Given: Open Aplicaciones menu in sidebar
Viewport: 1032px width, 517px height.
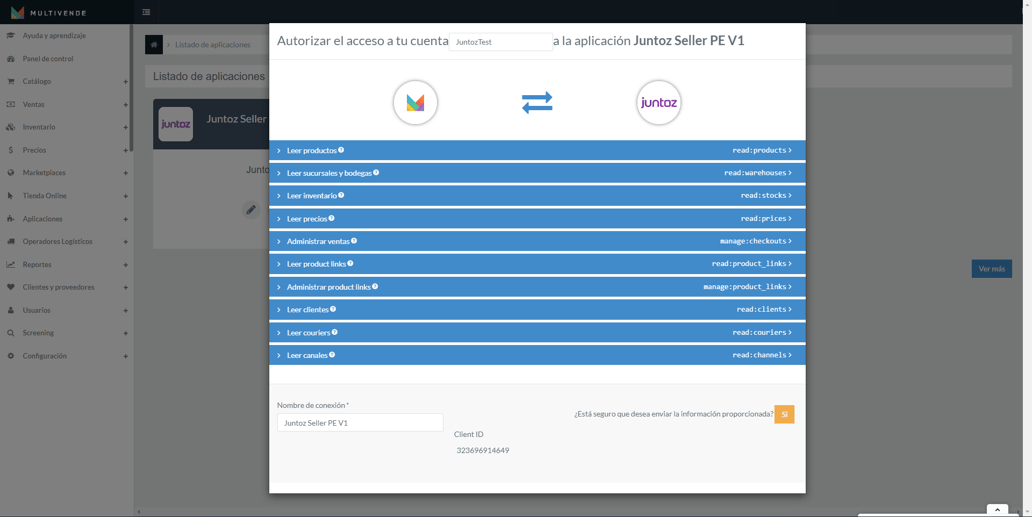Looking at the screenshot, I should (42, 218).
